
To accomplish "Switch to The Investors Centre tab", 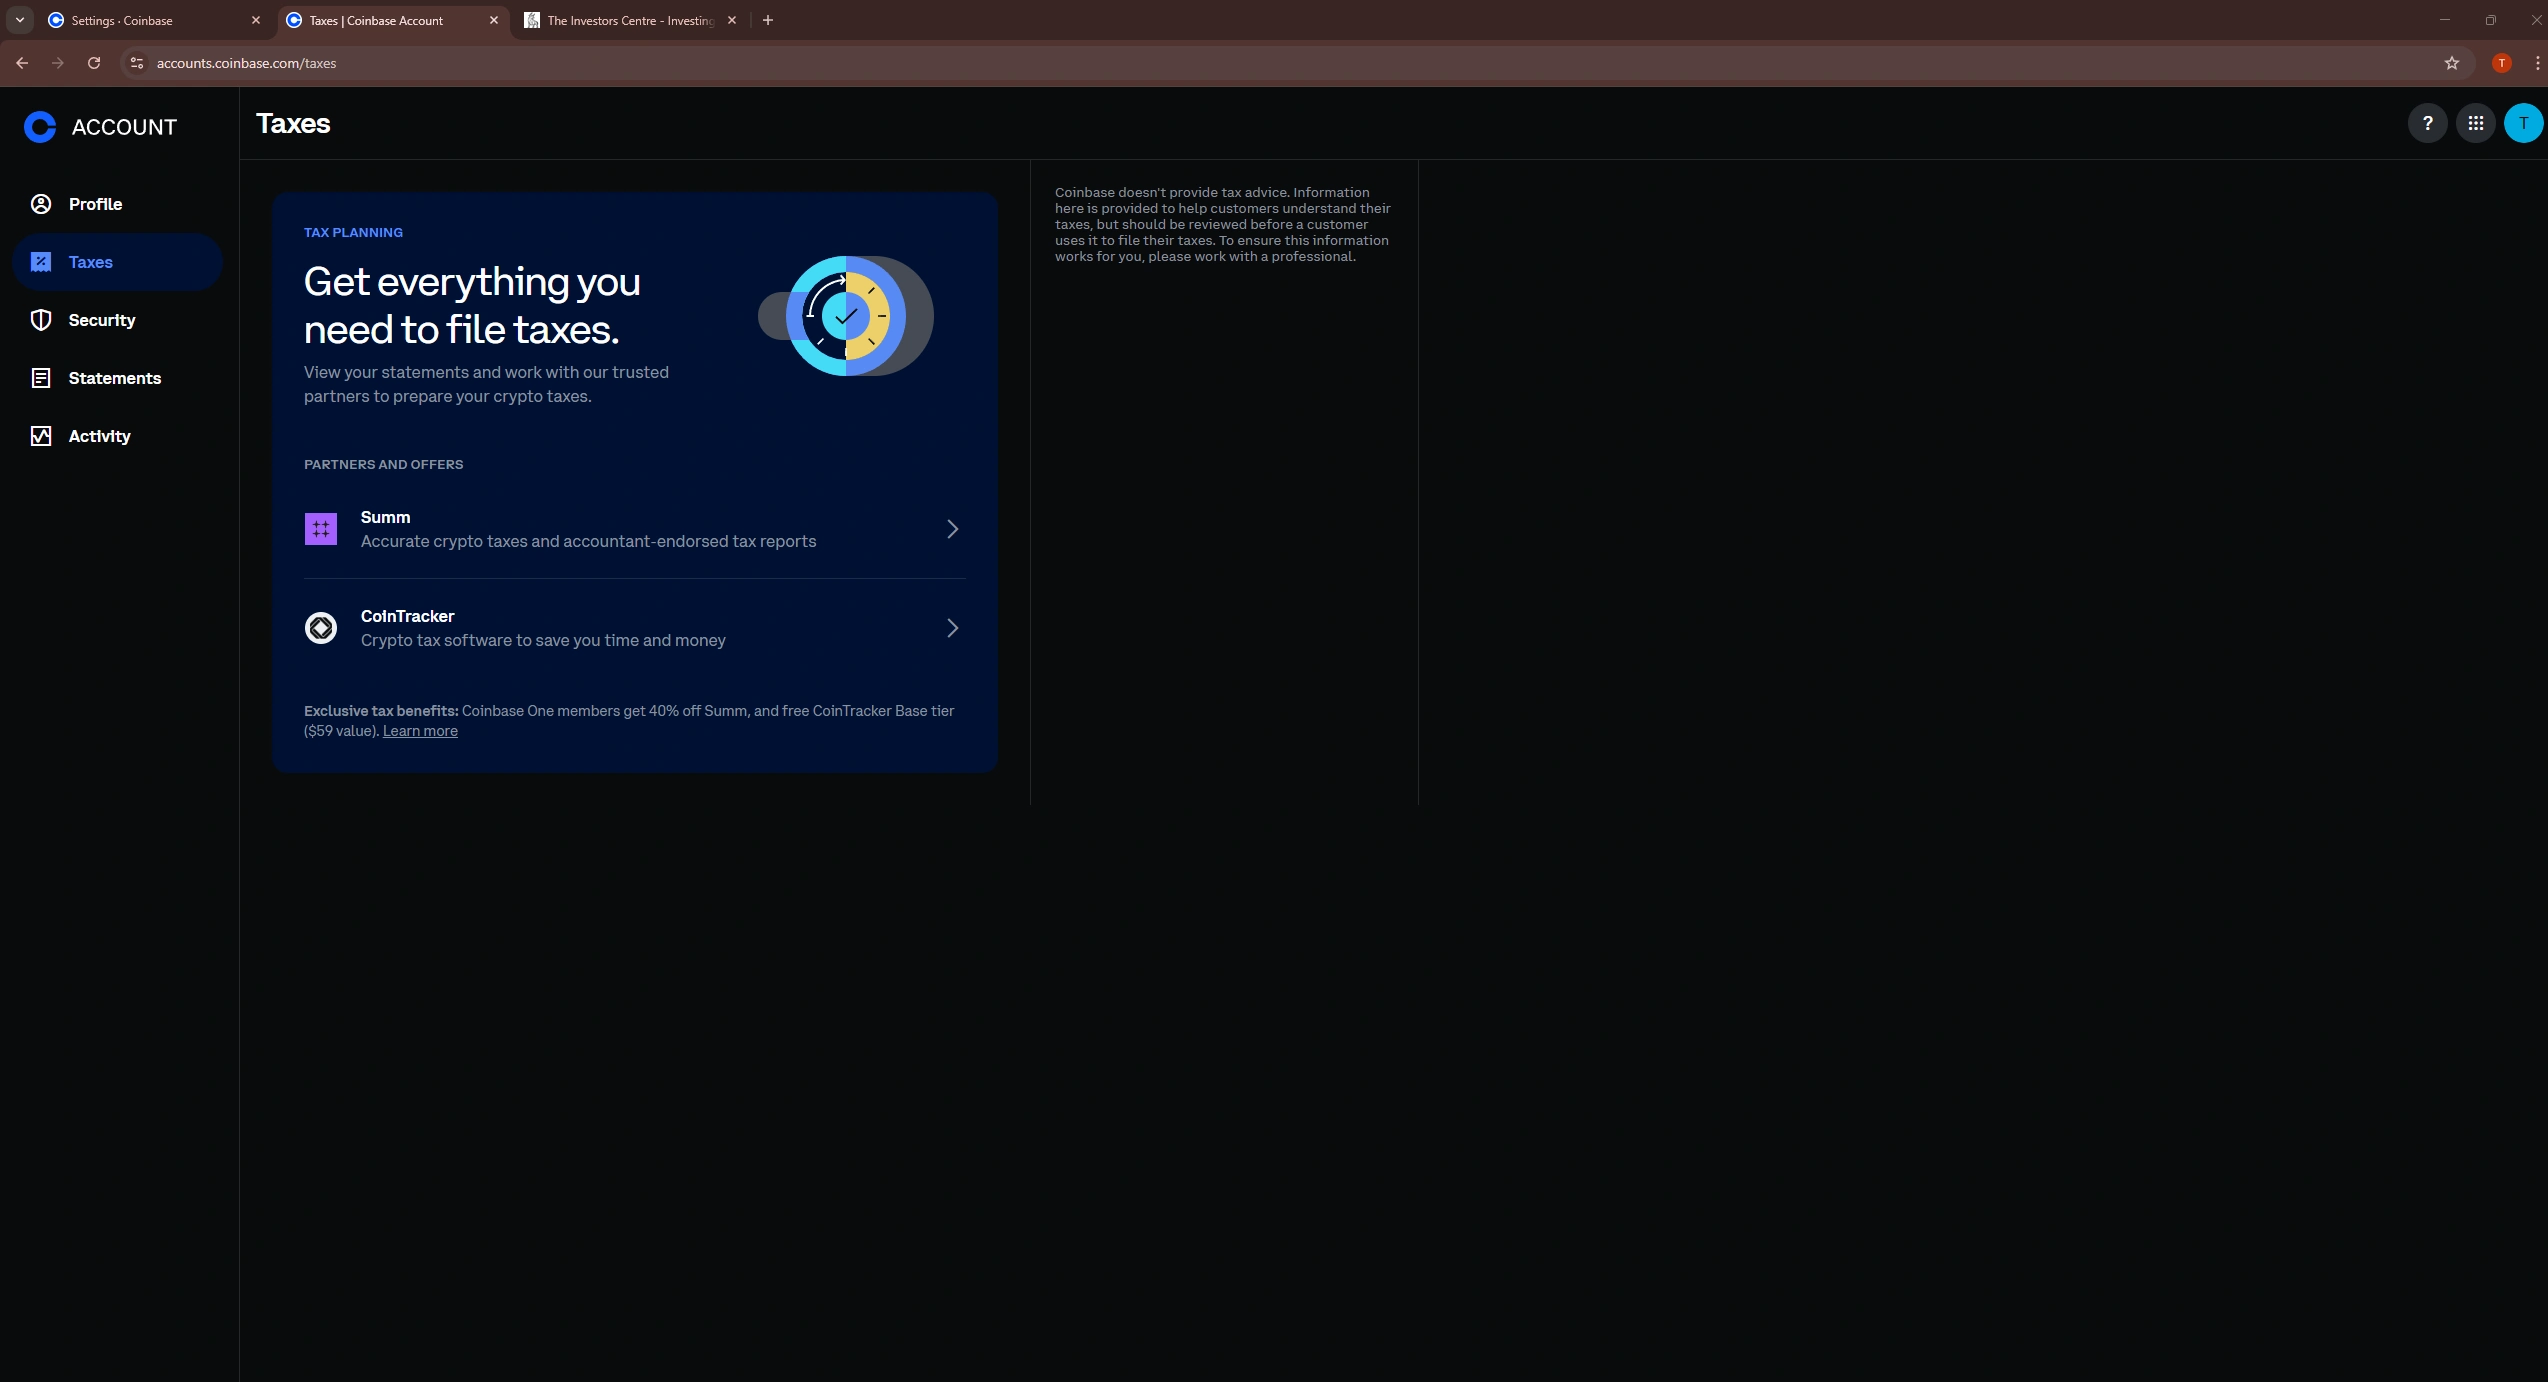I will pos(630,20).
